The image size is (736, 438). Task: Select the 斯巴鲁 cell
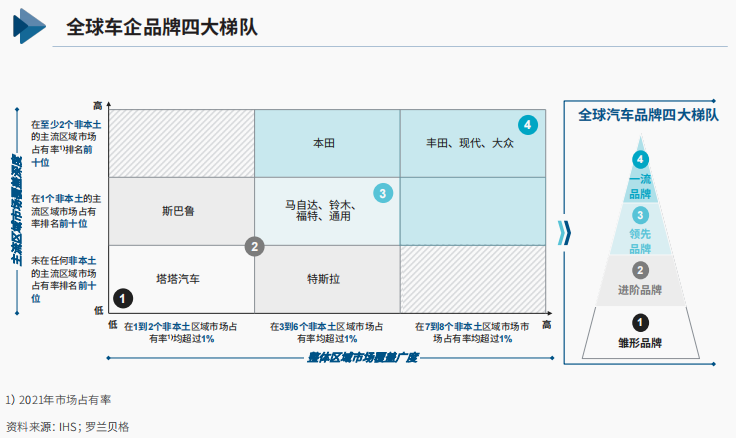pos(182,211)
